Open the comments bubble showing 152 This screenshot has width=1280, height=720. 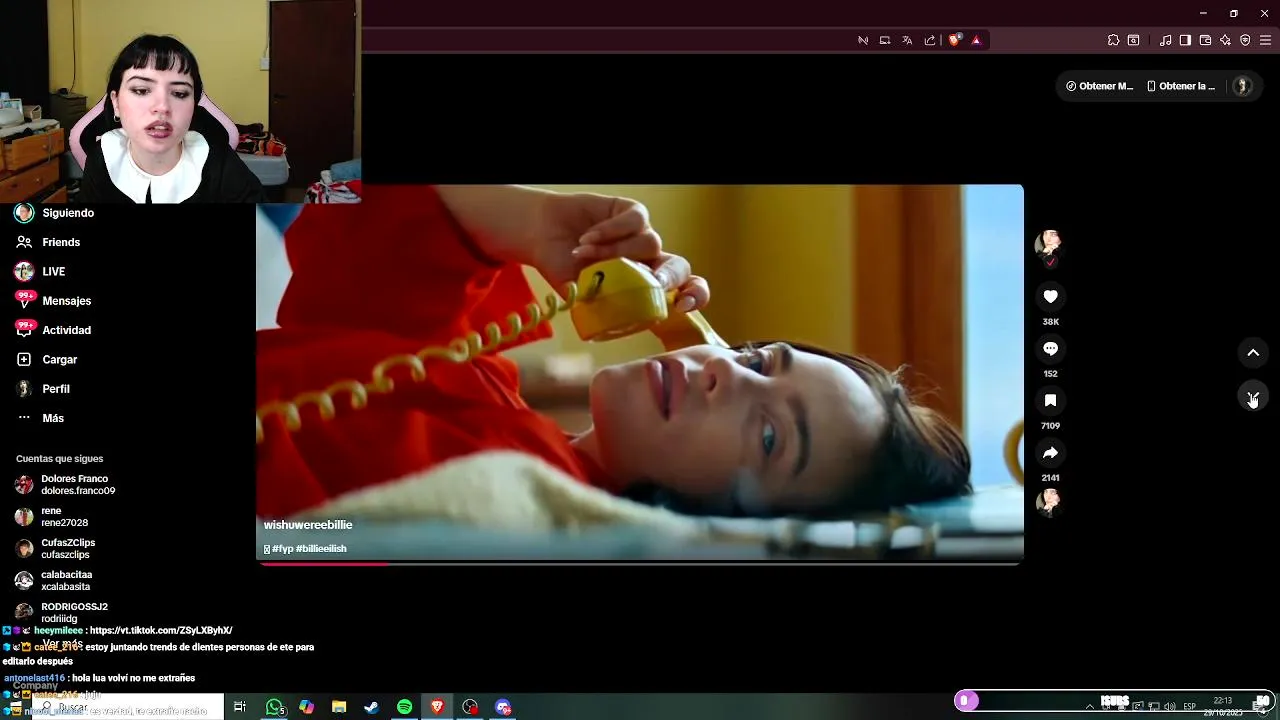coord(1050,348)
